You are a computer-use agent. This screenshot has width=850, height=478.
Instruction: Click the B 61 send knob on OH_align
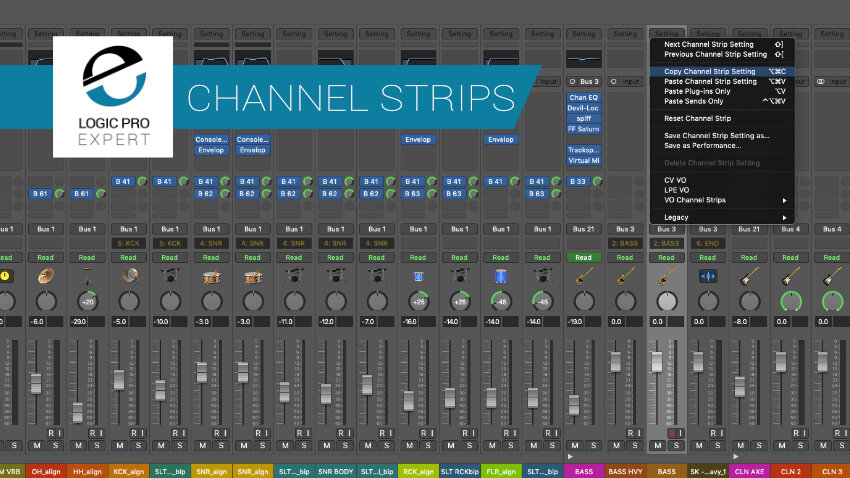[59, 193]
